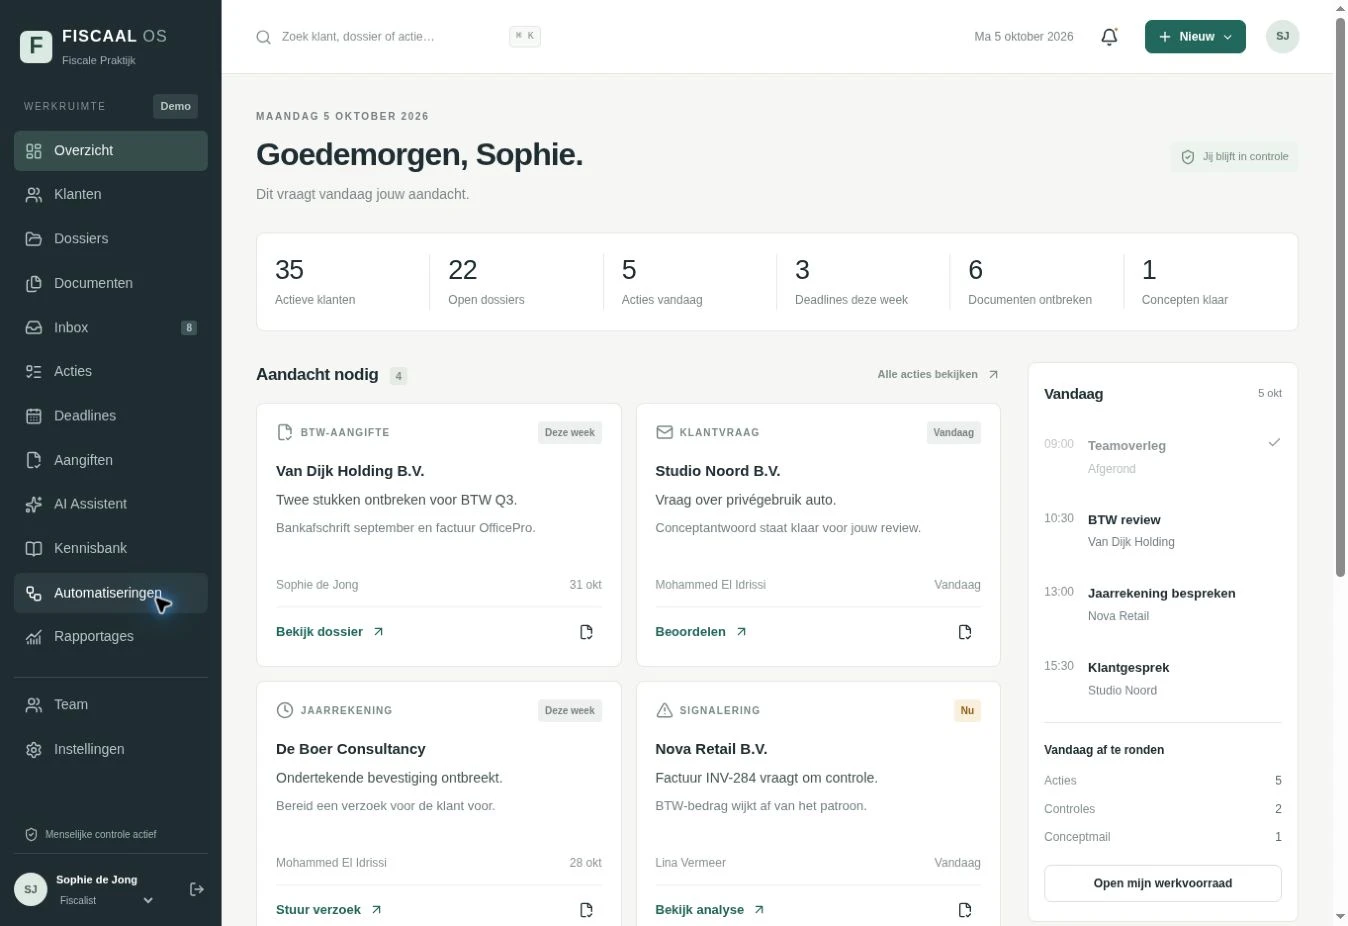Click the document icon on De Boer Consultancy card
The height and width of the screenshot is (926, 1348).
click(x=586, y=910)
